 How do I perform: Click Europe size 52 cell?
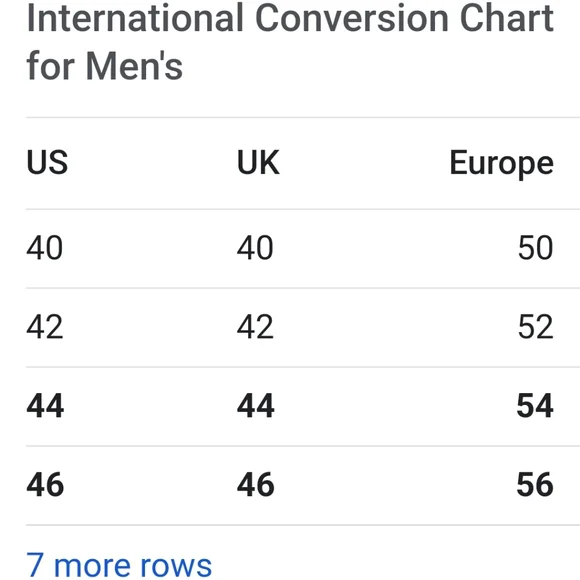click(x=536, y=327)
